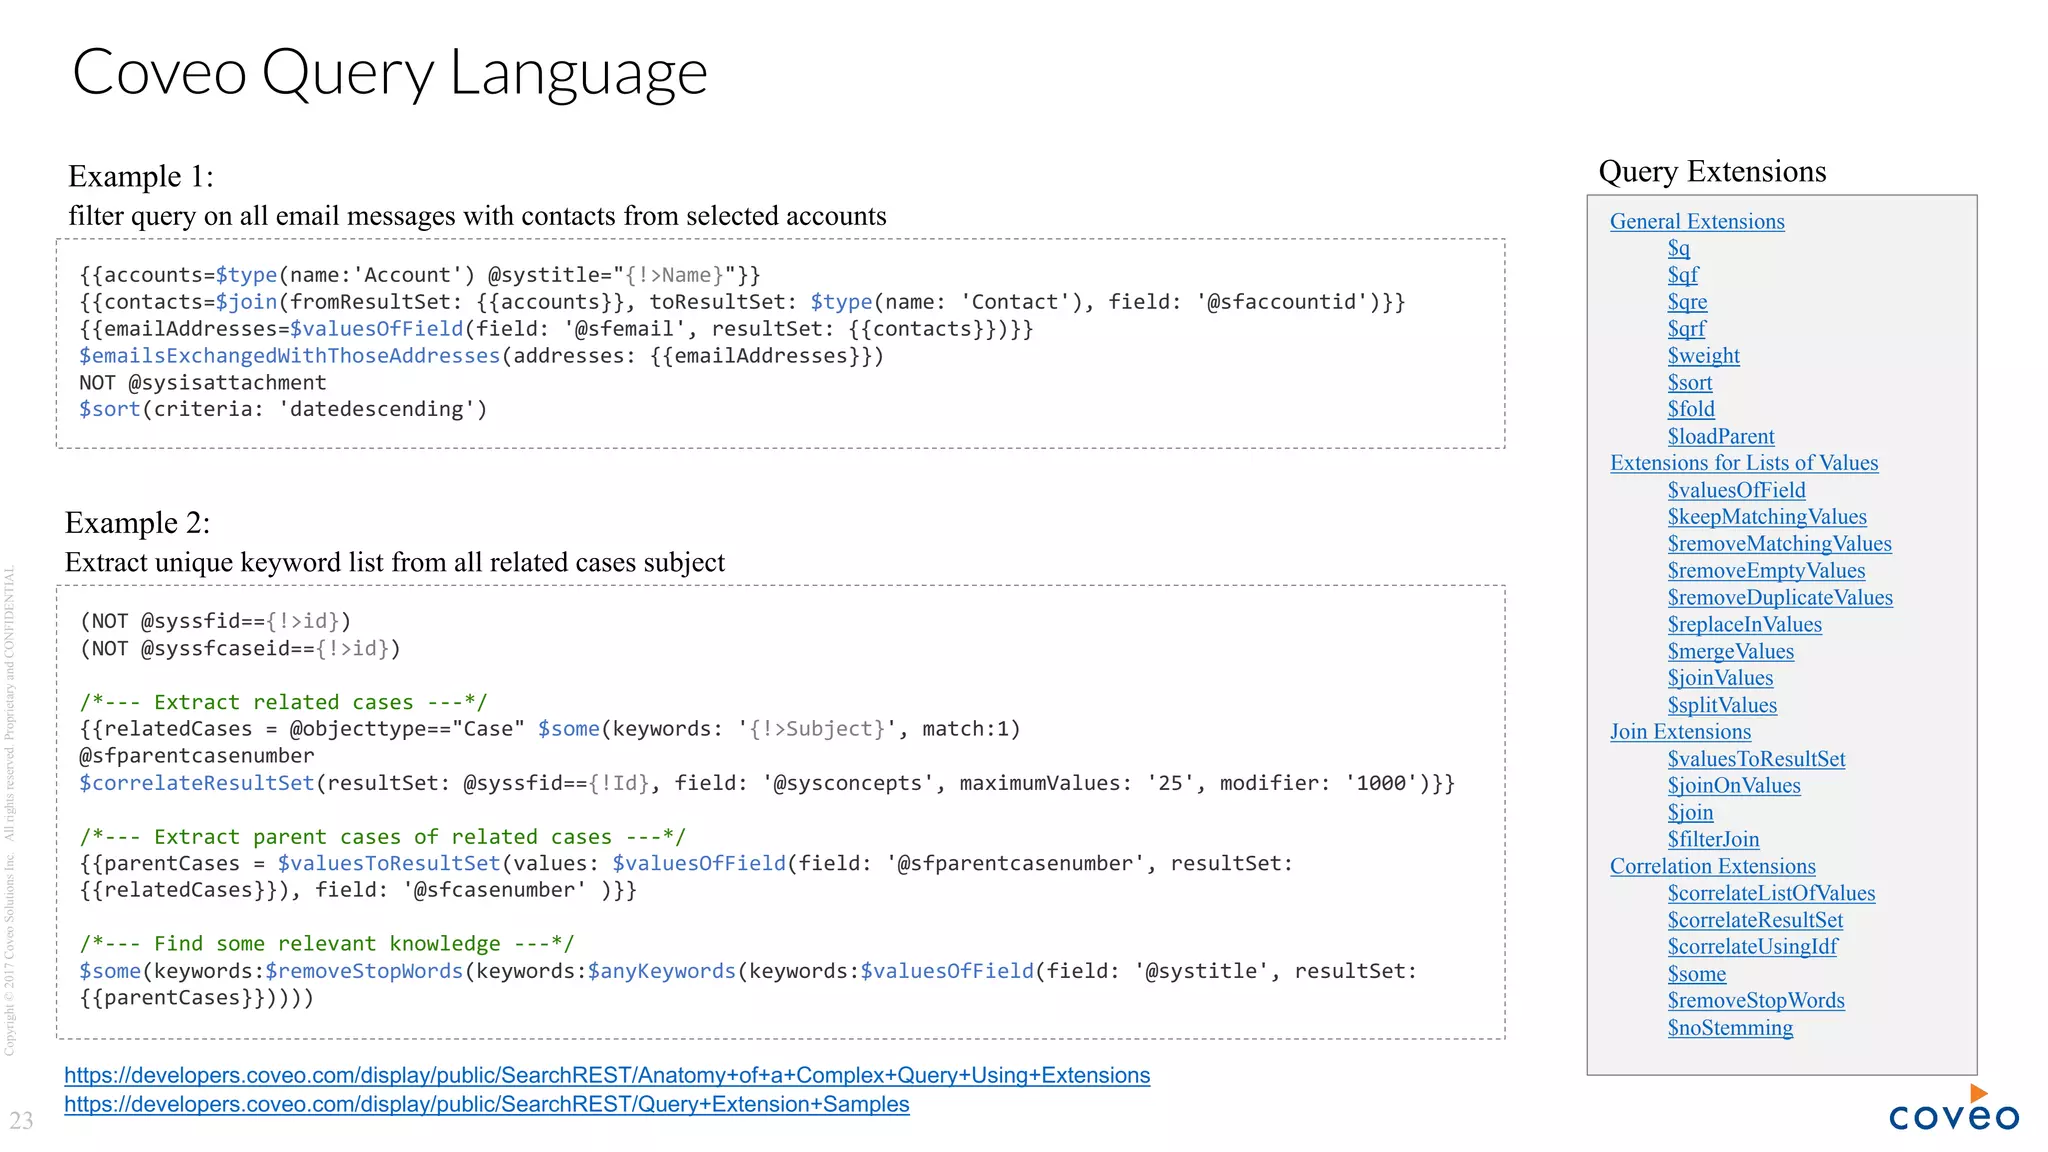Image resolution: width=2048 pixels, height=1152 pixels.
Task: Click the $qre extension link
Action: tap(1686, 302)
